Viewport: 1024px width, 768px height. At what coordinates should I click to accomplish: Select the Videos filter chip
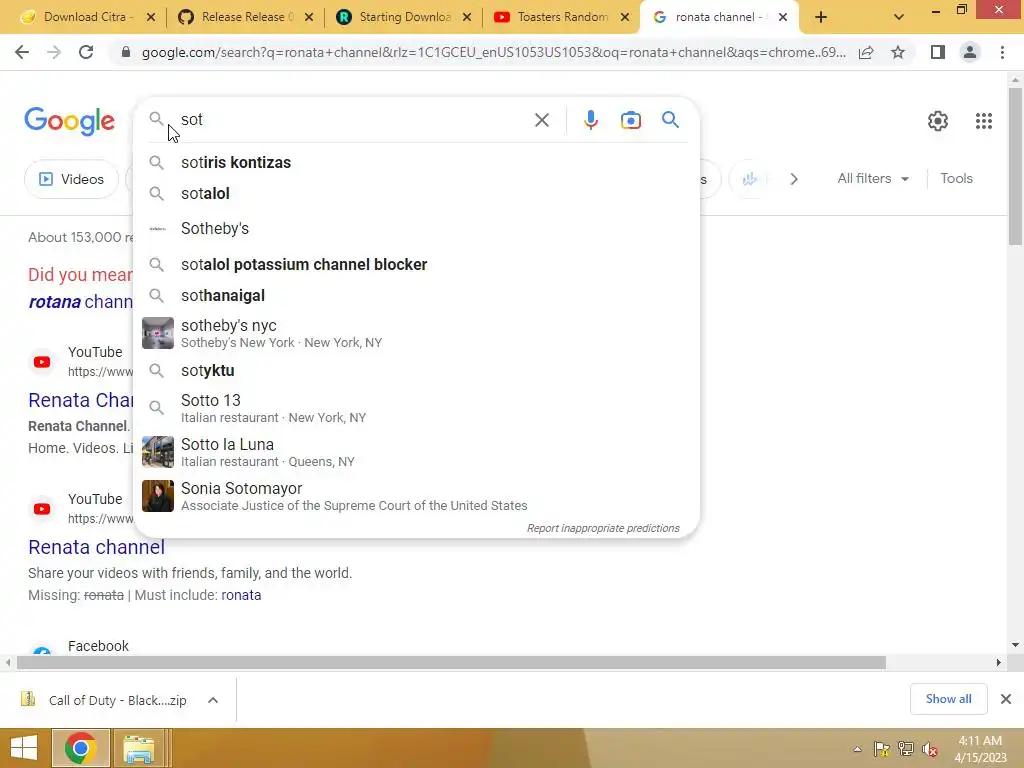click(72, 179)
